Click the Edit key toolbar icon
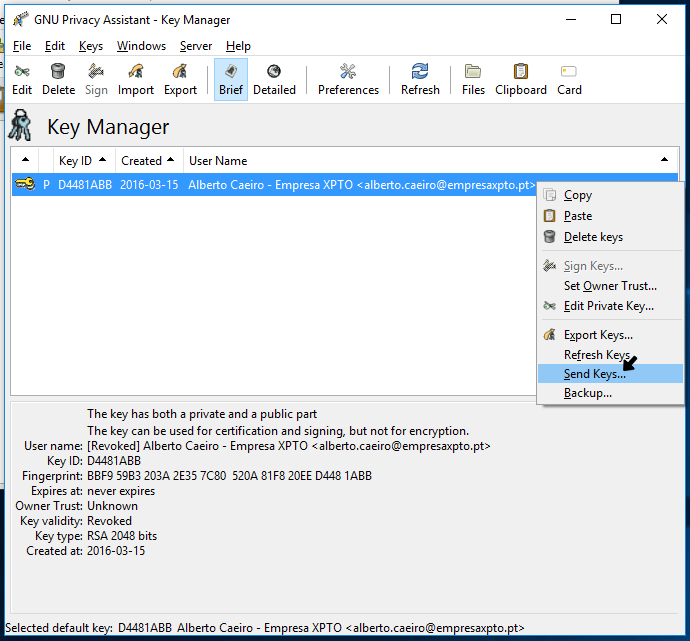The width and height of the screenshot is (690, 641). tap(22, 80)
